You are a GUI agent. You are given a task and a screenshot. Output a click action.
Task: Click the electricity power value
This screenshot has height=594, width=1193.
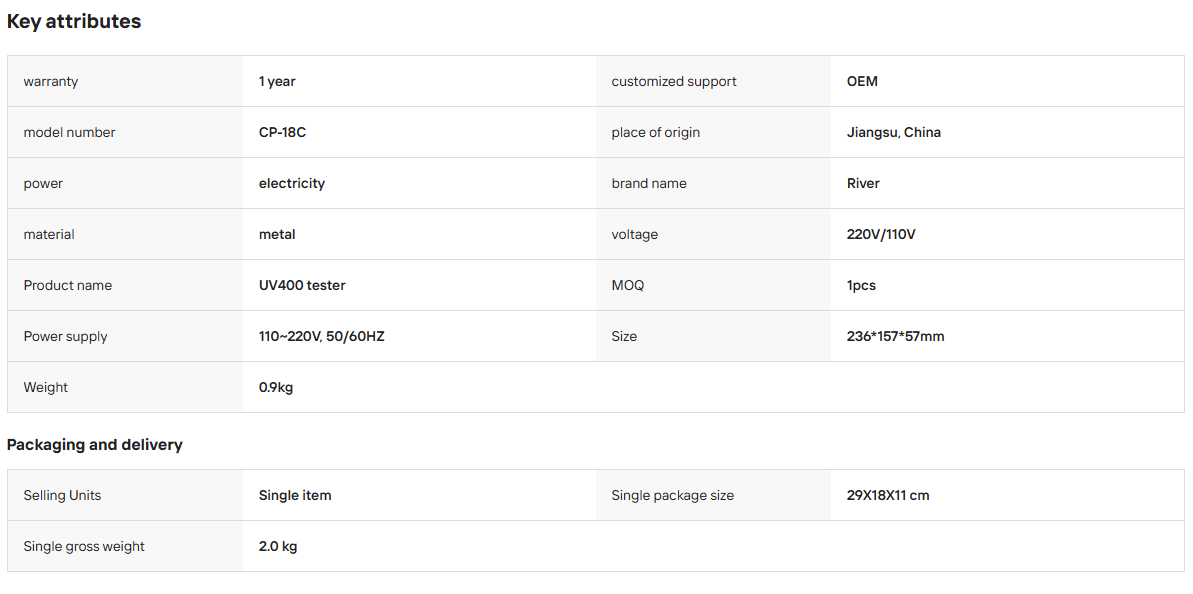coord(291,183)
